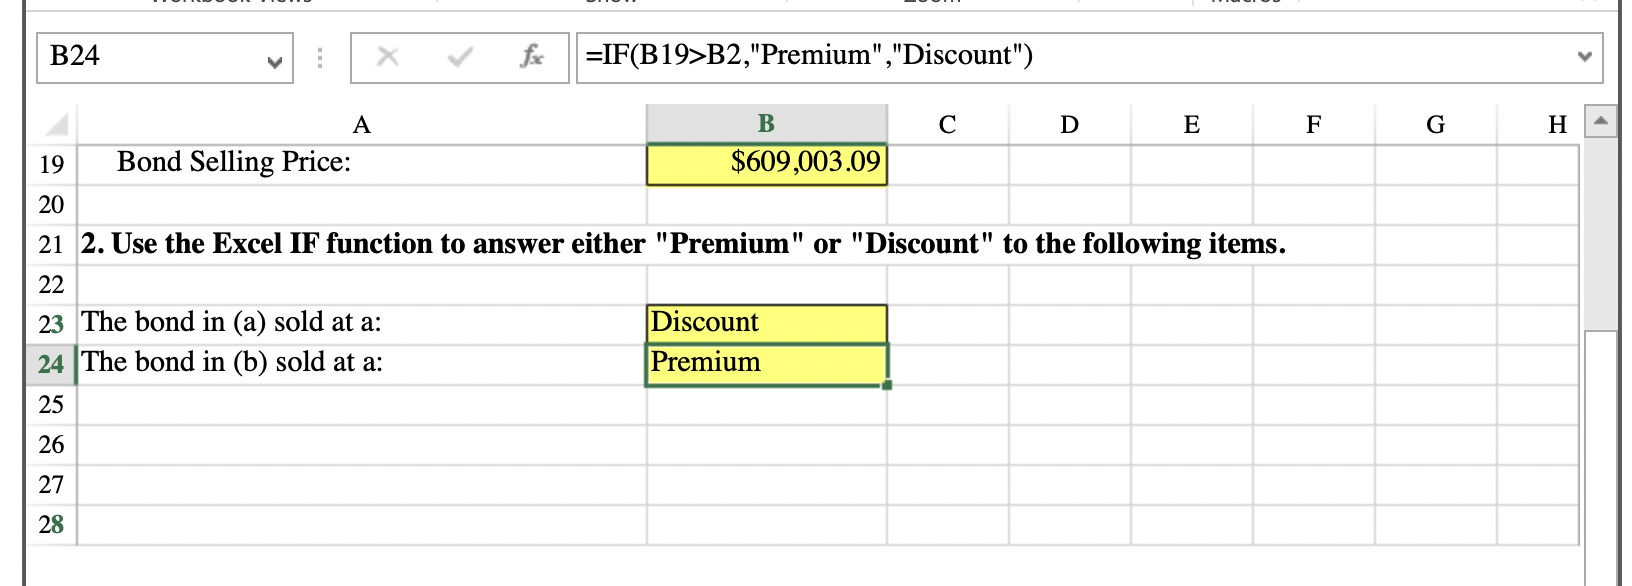Screen dimensions: 1632x586
Task: Open the Name Box dropdown arrow
Action: click(x=274, y=60)
